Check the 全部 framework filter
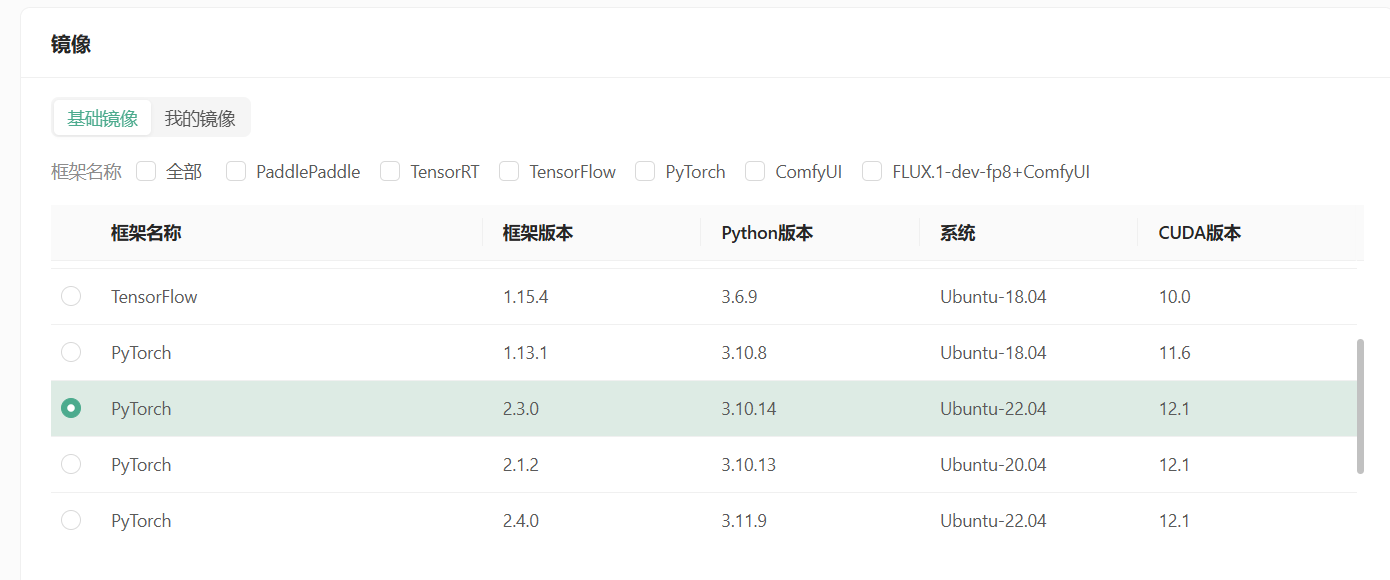 146,171
